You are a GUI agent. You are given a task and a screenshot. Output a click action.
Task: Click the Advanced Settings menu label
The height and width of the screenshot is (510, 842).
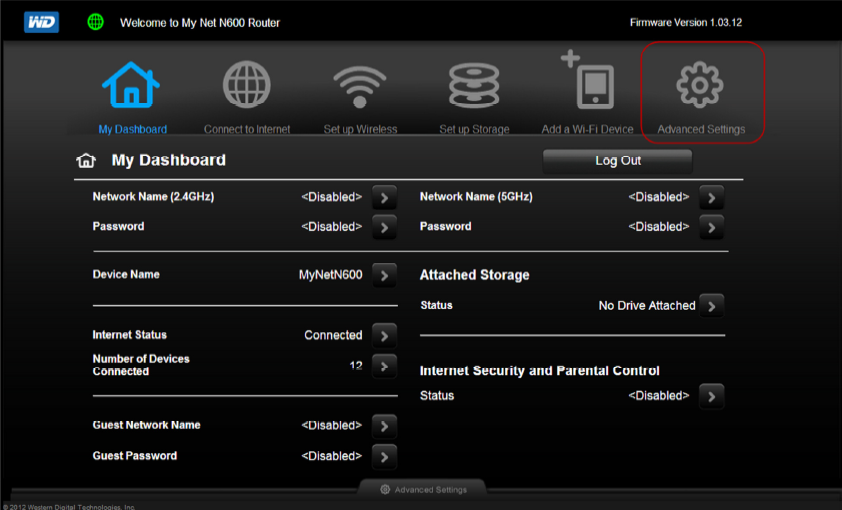click(x=701, y=129)
